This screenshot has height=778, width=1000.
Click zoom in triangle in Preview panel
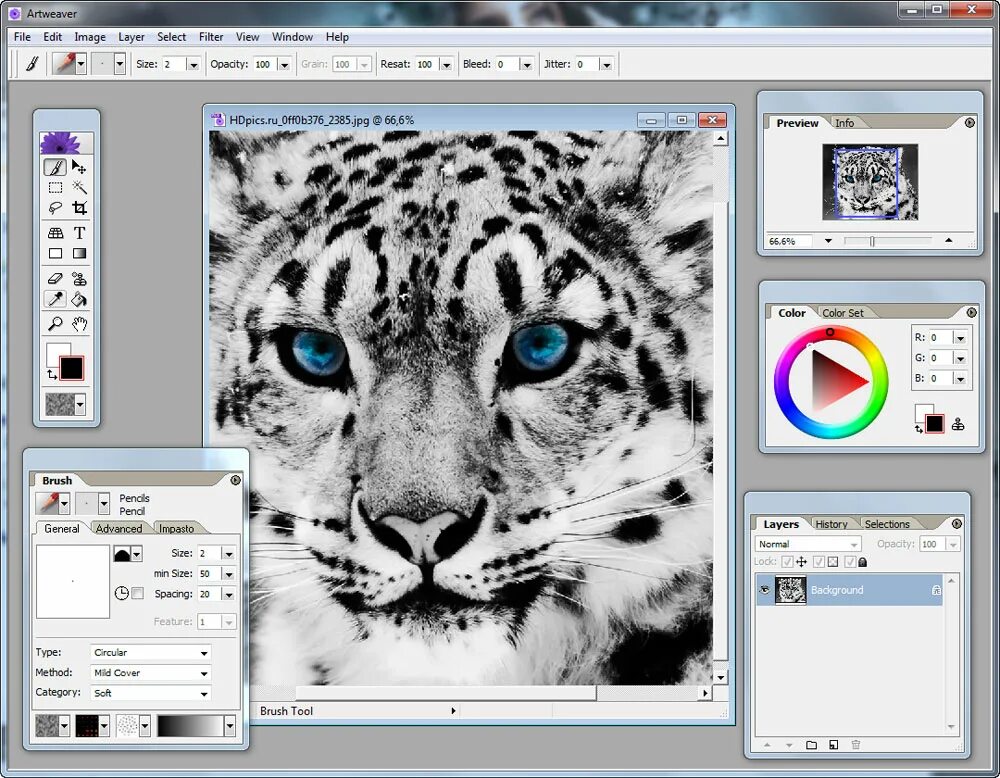949,240
